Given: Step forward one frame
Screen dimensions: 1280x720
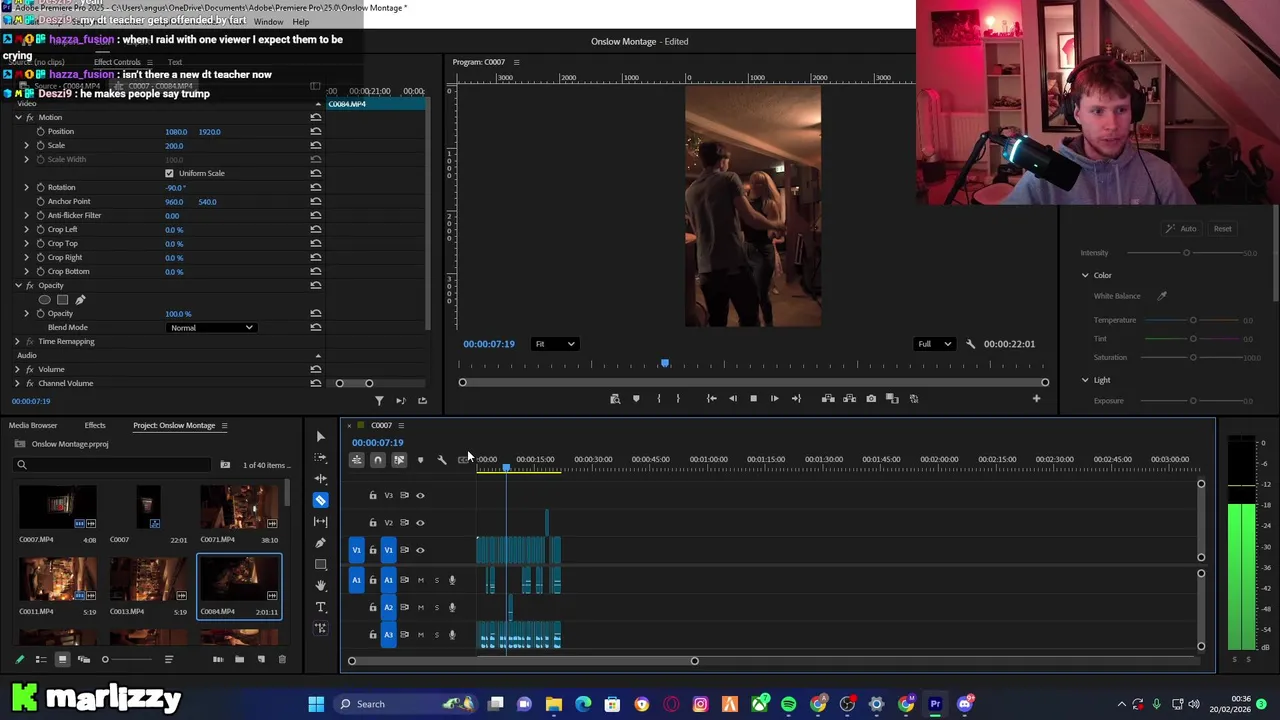Looking at the screenshot, I should click(x=774, y=399).
